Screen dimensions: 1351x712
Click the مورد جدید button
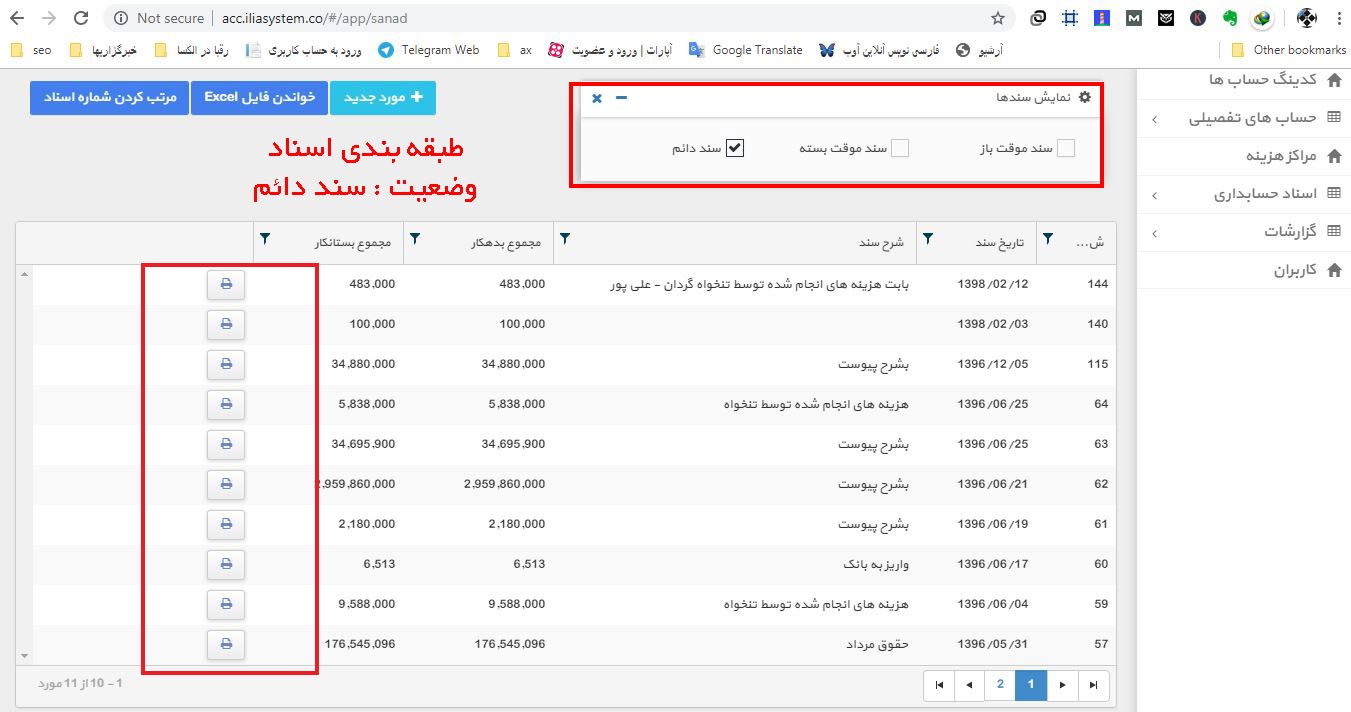tap(383, 97)
